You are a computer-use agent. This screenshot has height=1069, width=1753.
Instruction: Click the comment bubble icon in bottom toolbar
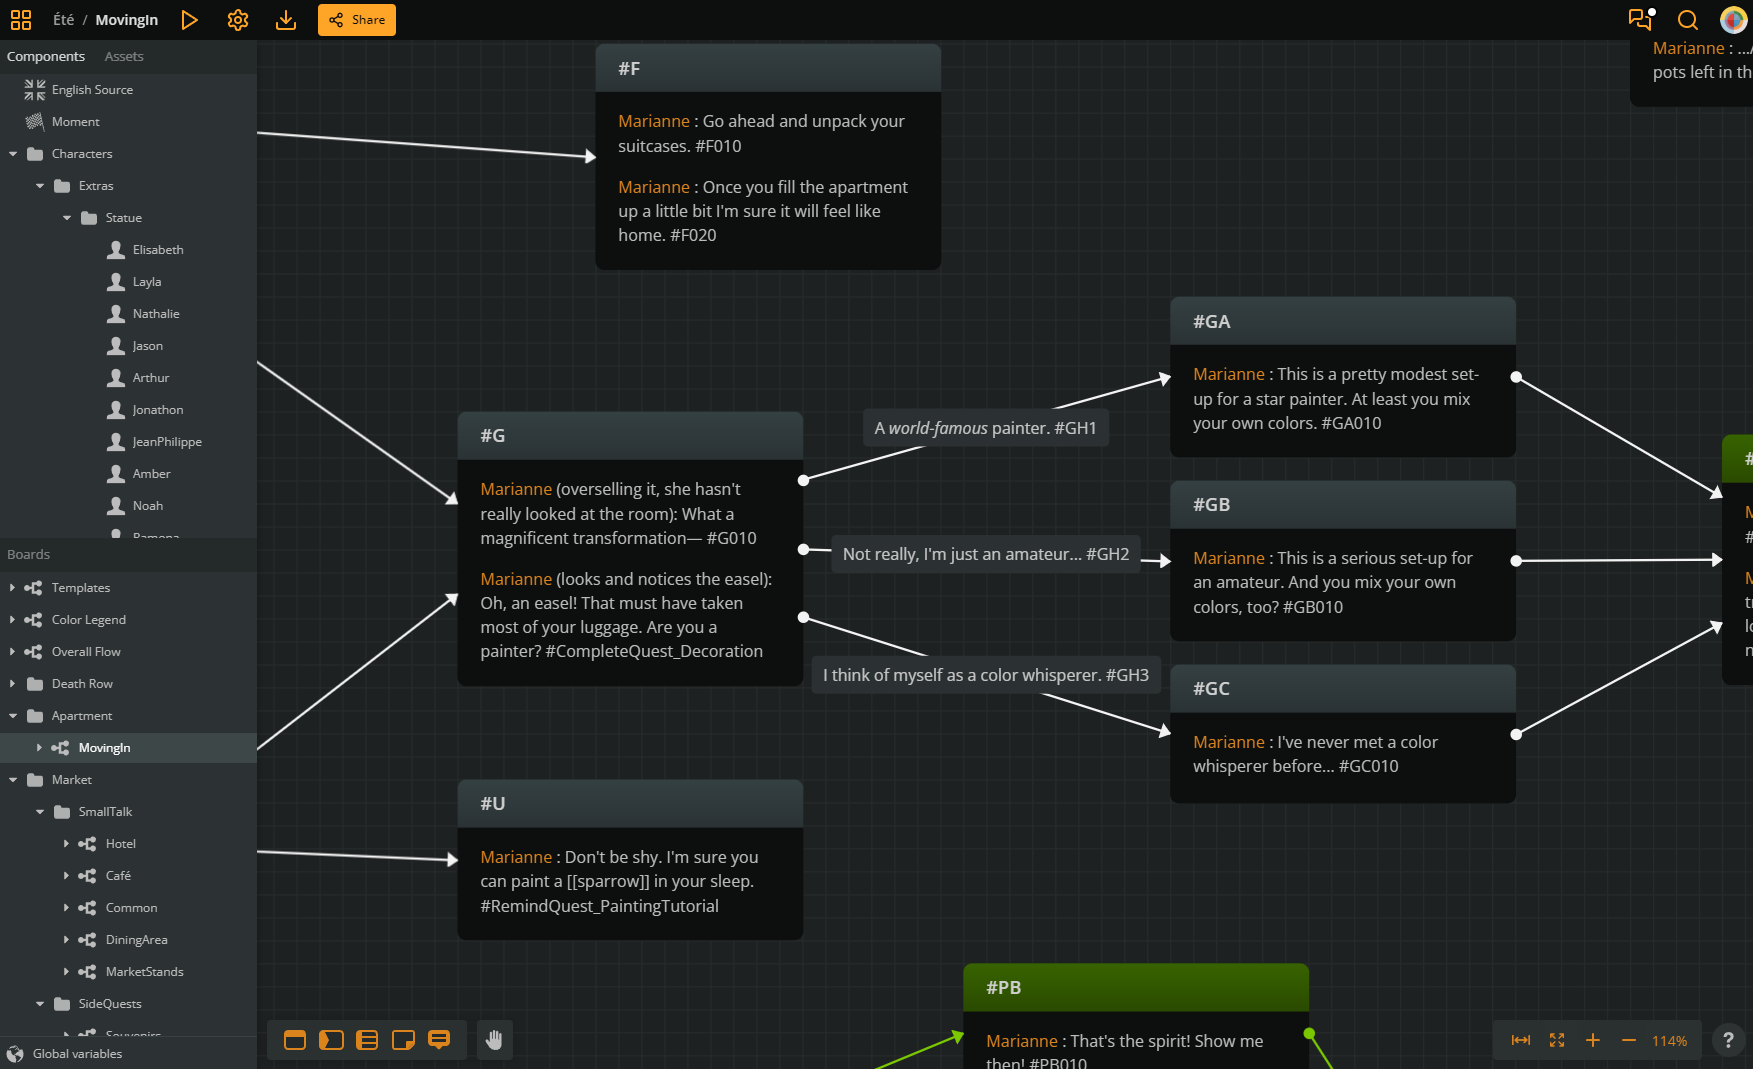pyautogui.click(x=439, y=1040)
